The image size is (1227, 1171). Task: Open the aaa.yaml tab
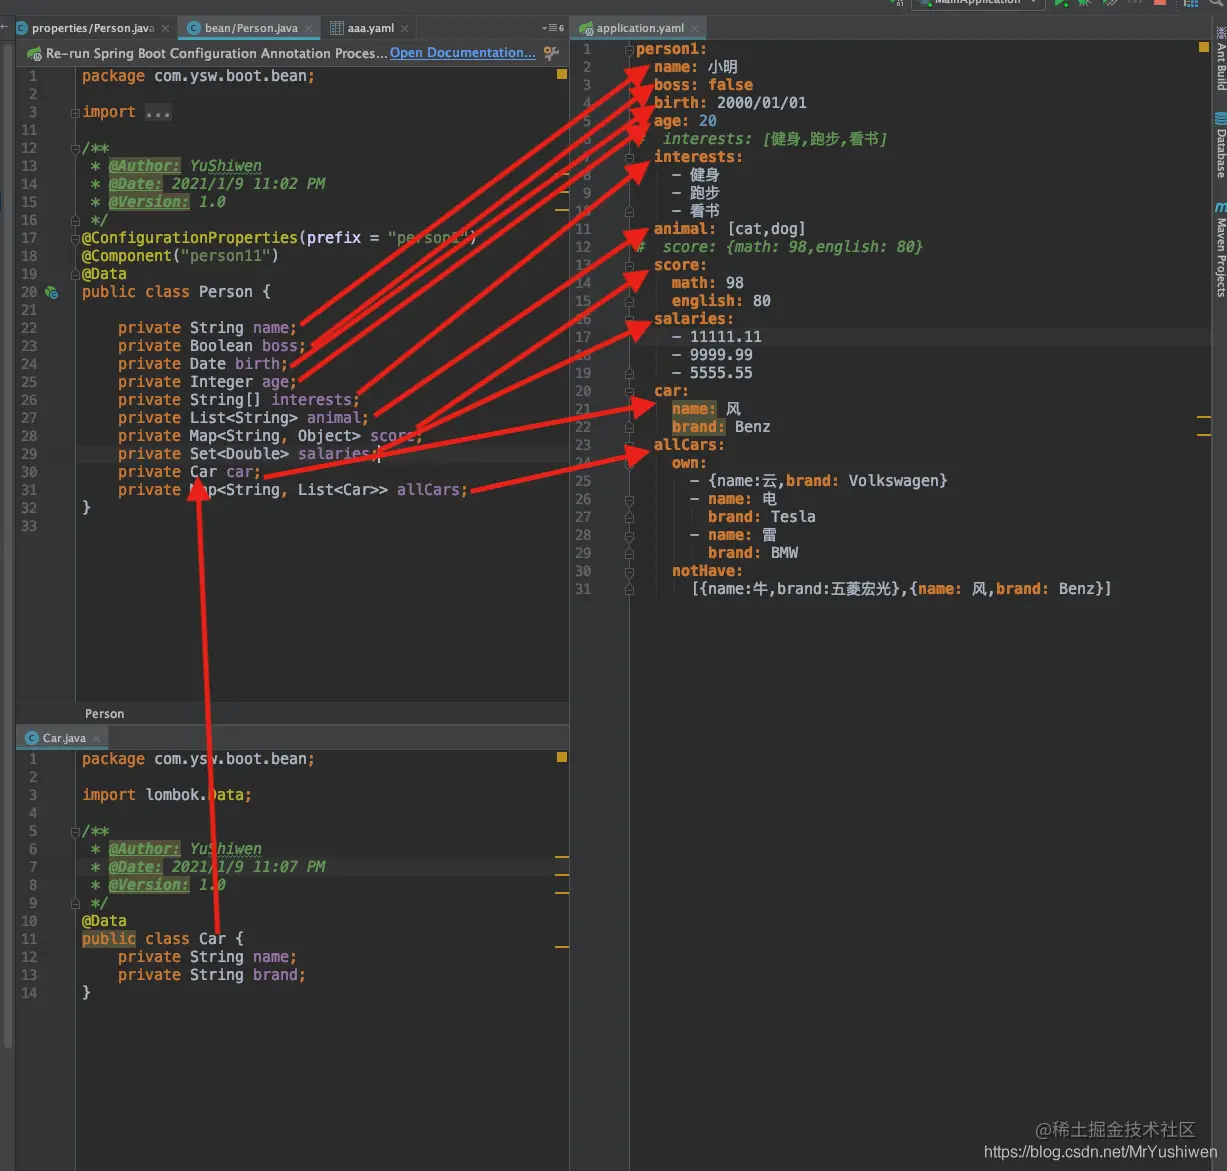(371, 28)
